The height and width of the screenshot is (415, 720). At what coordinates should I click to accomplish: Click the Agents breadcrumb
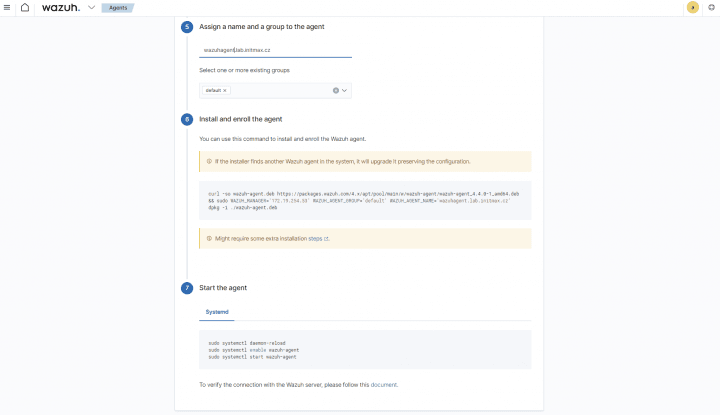tap(118, 8)
